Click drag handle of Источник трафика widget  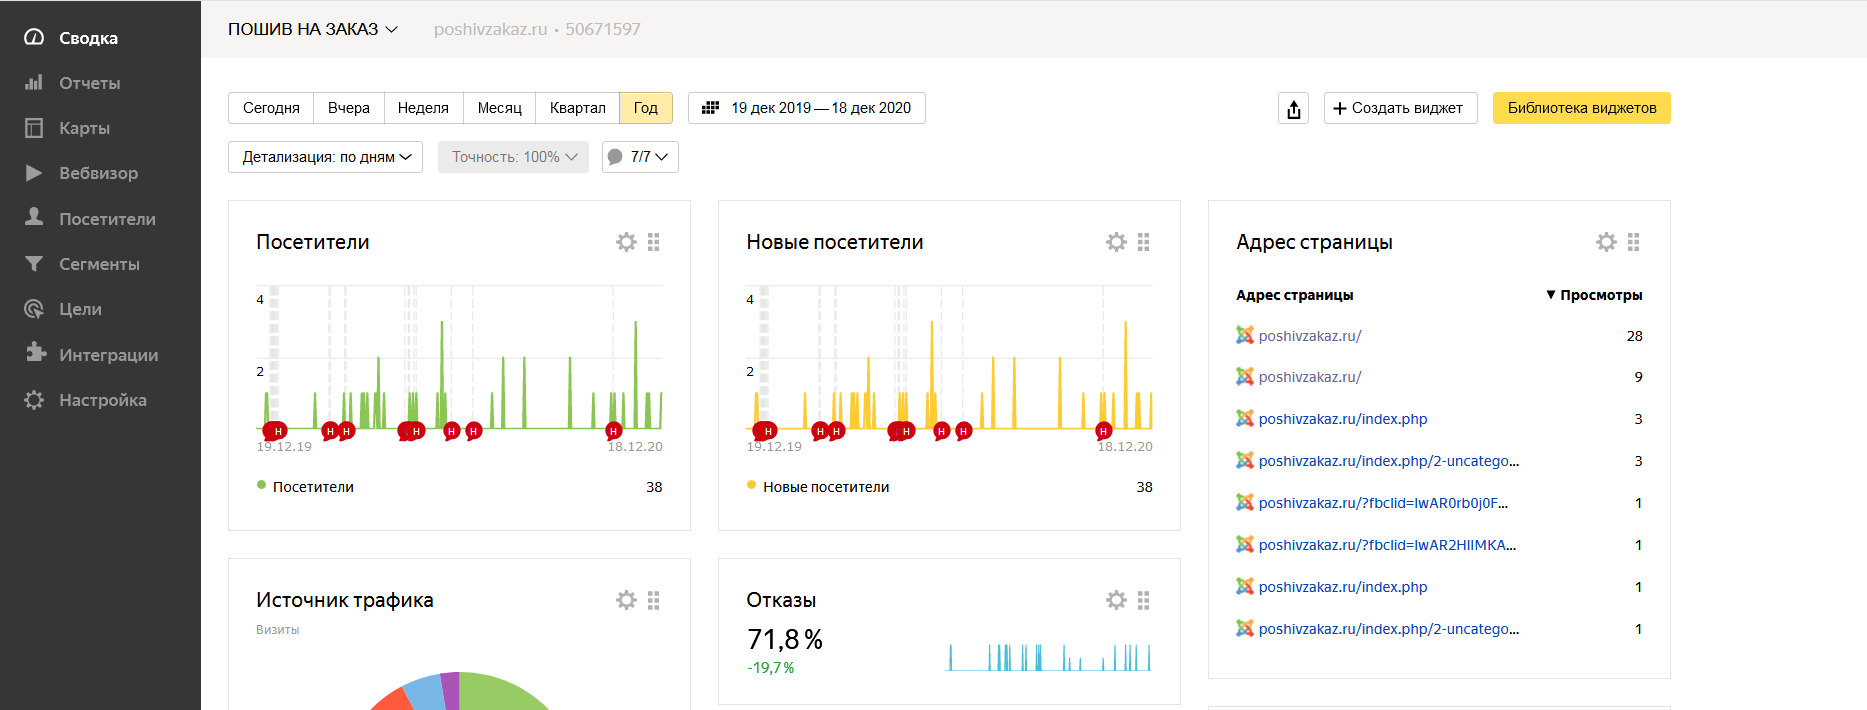click(654, 600)
